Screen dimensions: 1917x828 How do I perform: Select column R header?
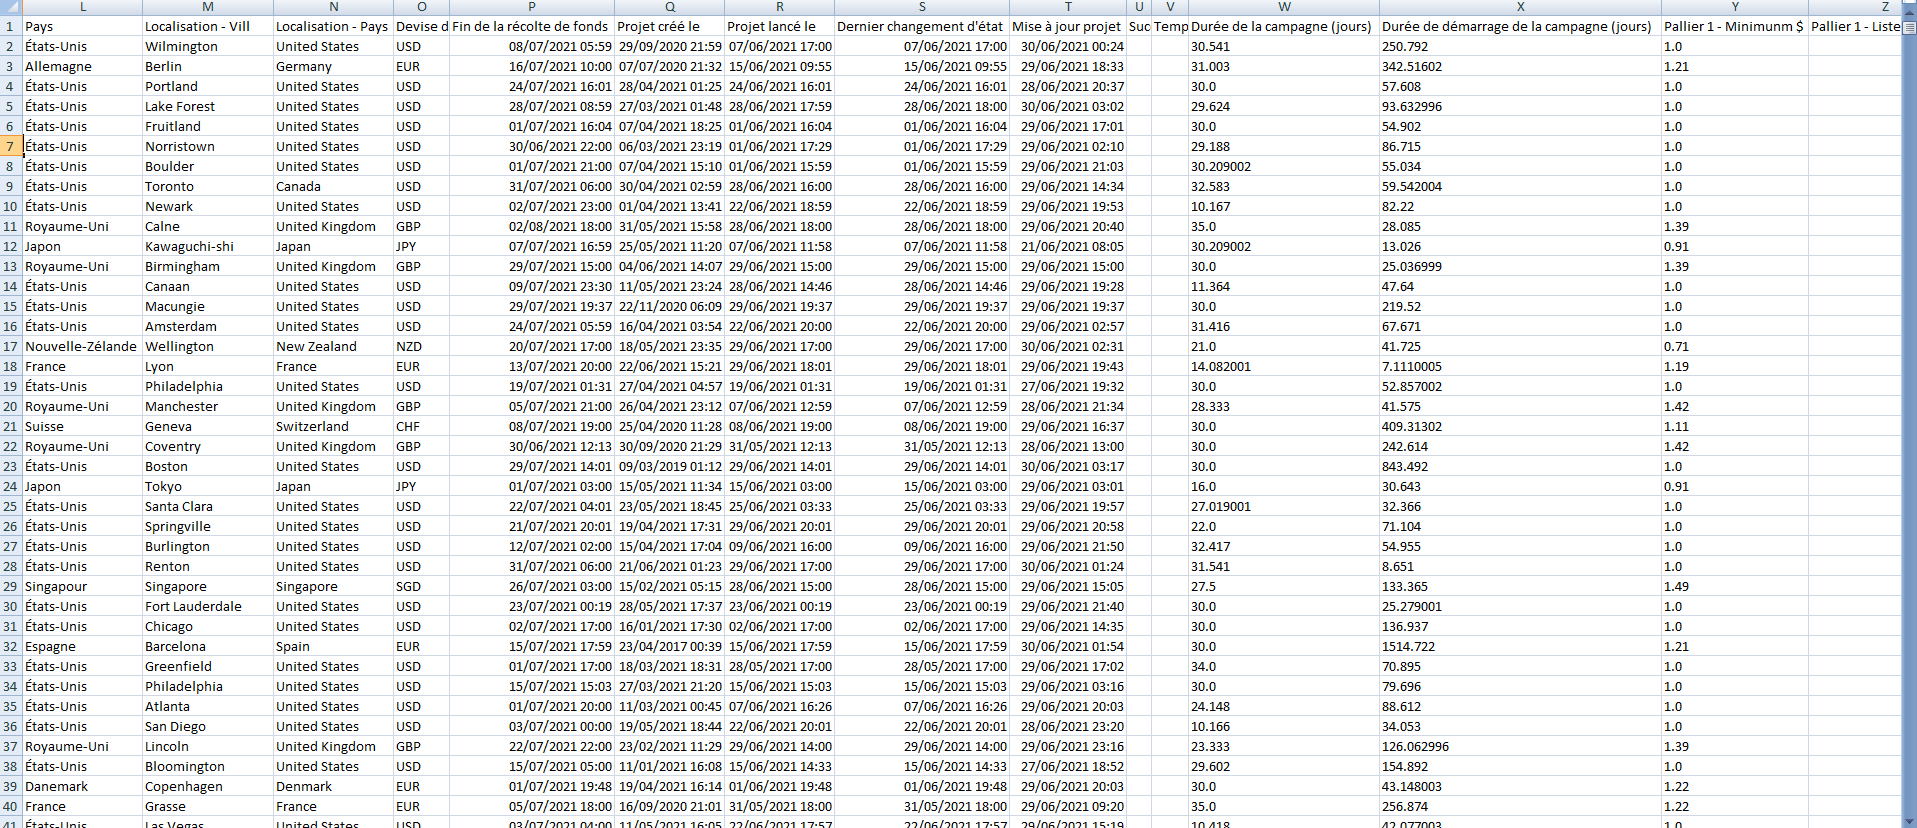[x=780, y=7]
